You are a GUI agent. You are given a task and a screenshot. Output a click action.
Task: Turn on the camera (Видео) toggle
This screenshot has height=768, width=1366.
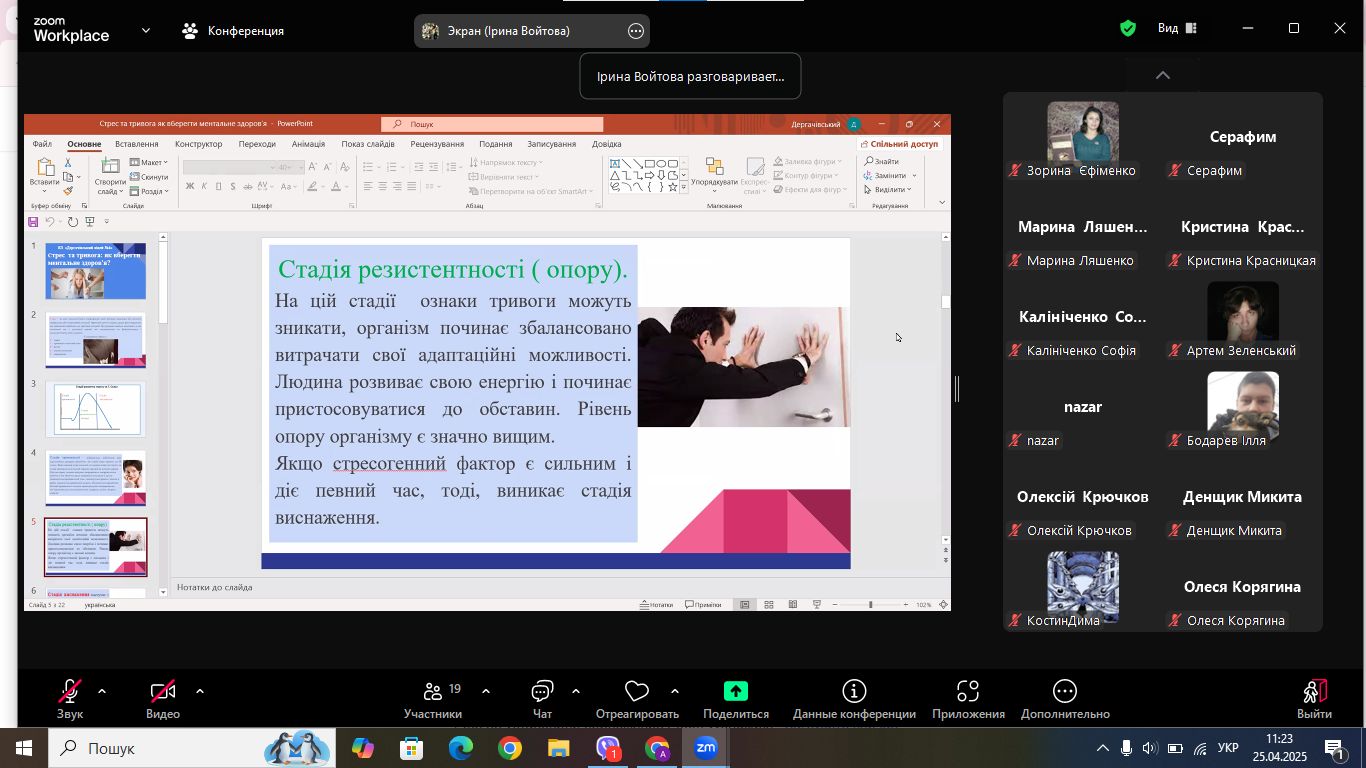point(162,691)
